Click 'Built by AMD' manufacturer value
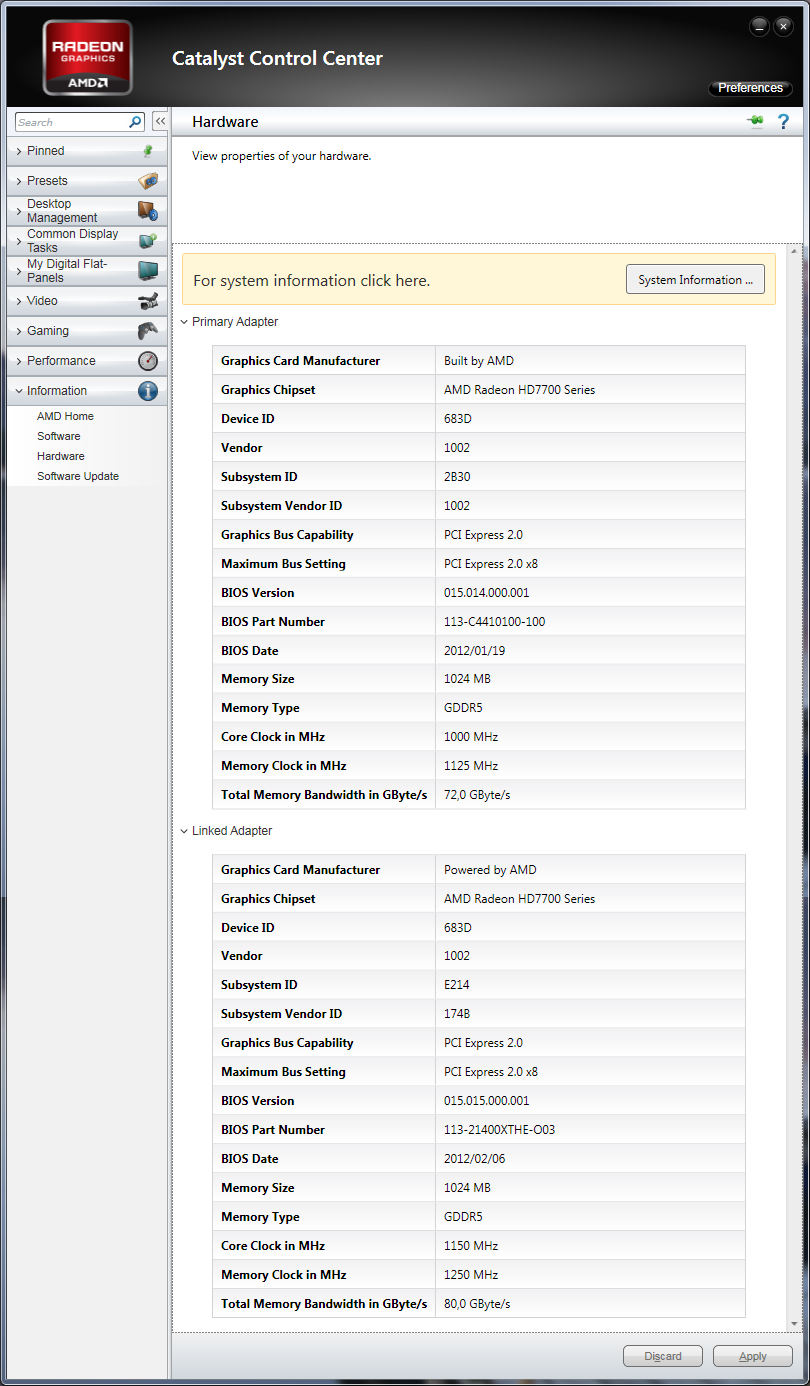The height and width of the screenshot is (1386, 810). tap(479, 361)
